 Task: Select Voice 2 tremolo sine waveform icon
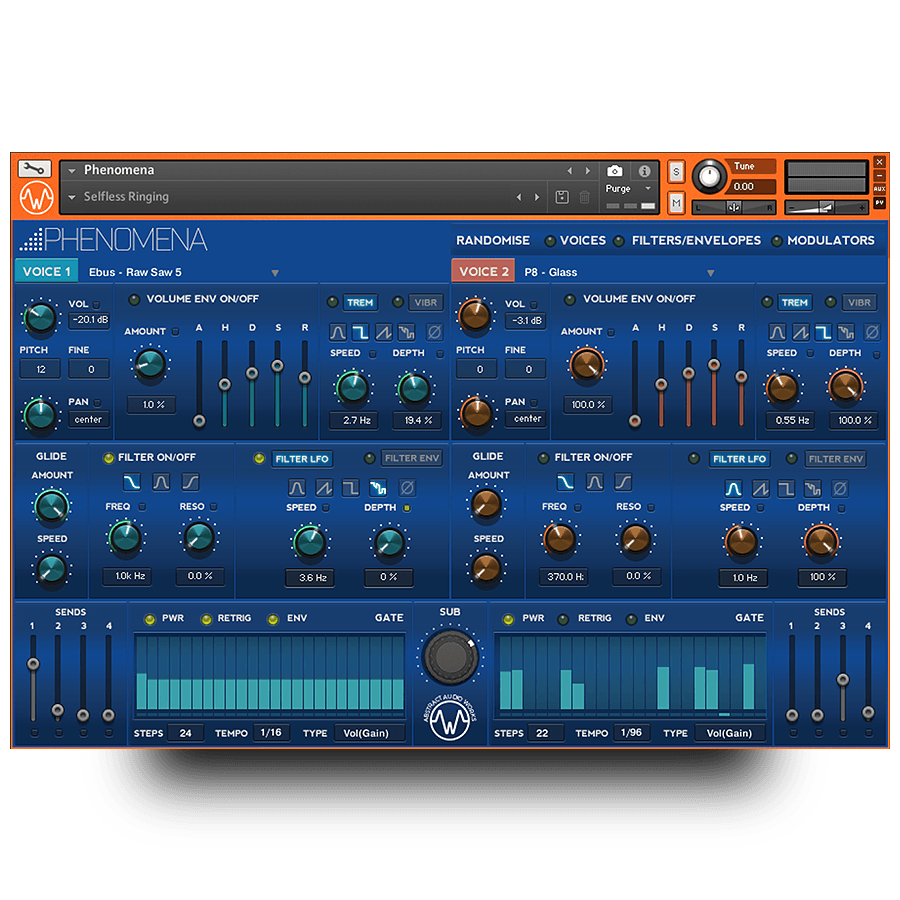777,332
